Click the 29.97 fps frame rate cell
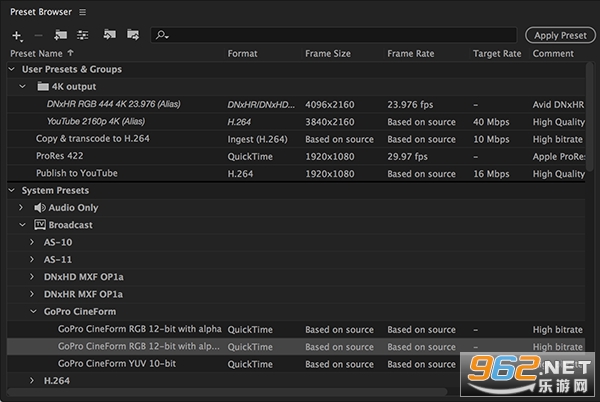600x402 pixels. (x=408, y=156)
